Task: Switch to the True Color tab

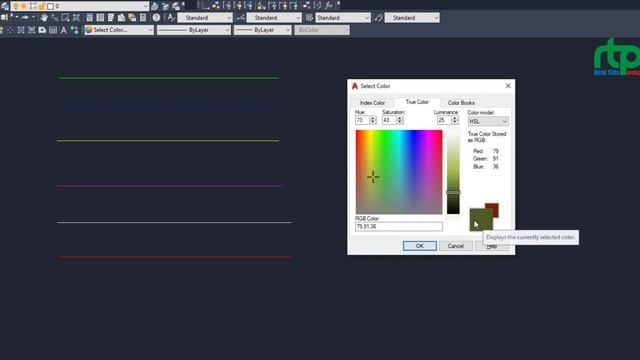Action: point(417,102)
